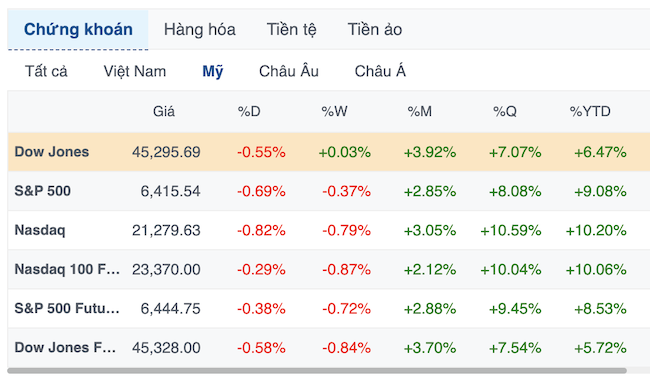Click the Giá column header
Screen dimensions: 650x382
164,111
